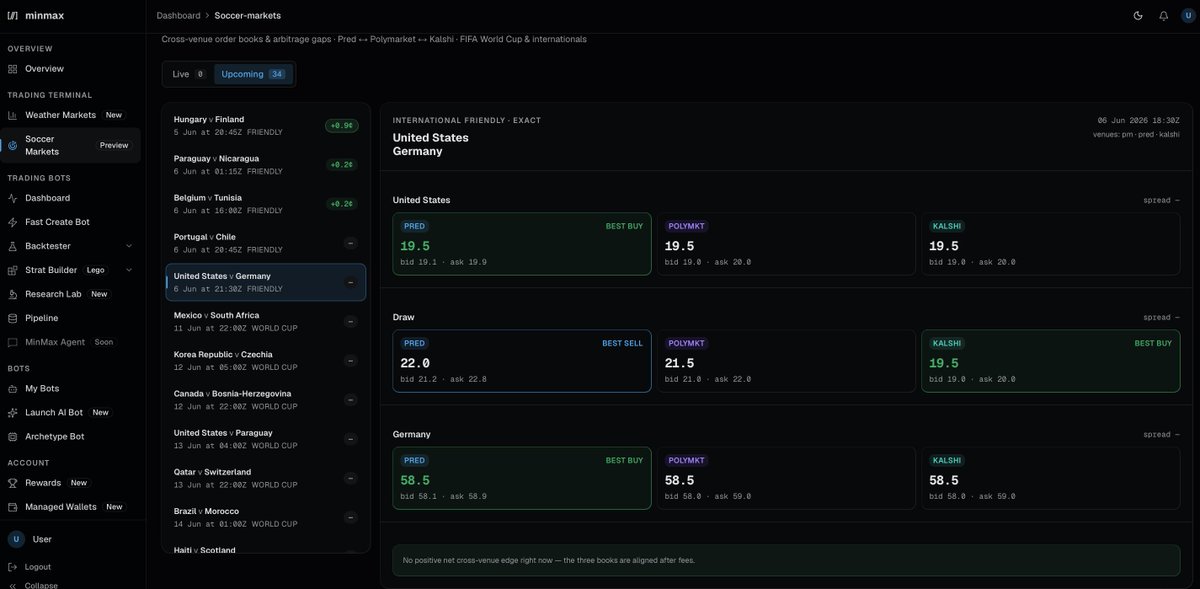
Task: Click the Logout text link
Action: (38, 567)
